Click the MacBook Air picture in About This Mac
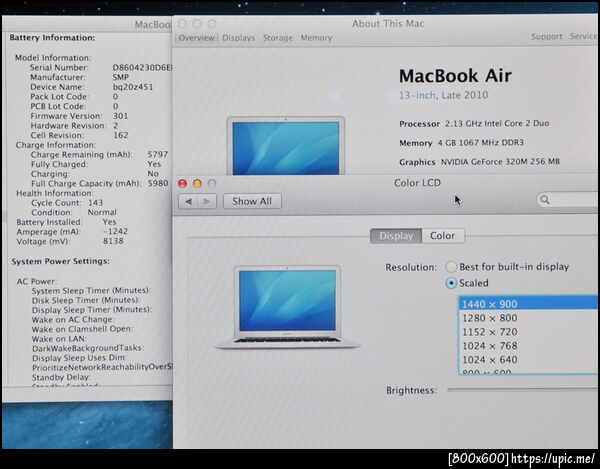This screenshot has height=469, width=600. 286,146
